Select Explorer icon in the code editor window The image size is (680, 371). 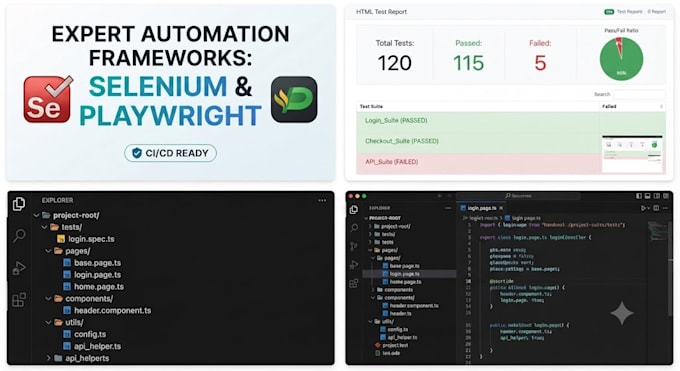354,210
